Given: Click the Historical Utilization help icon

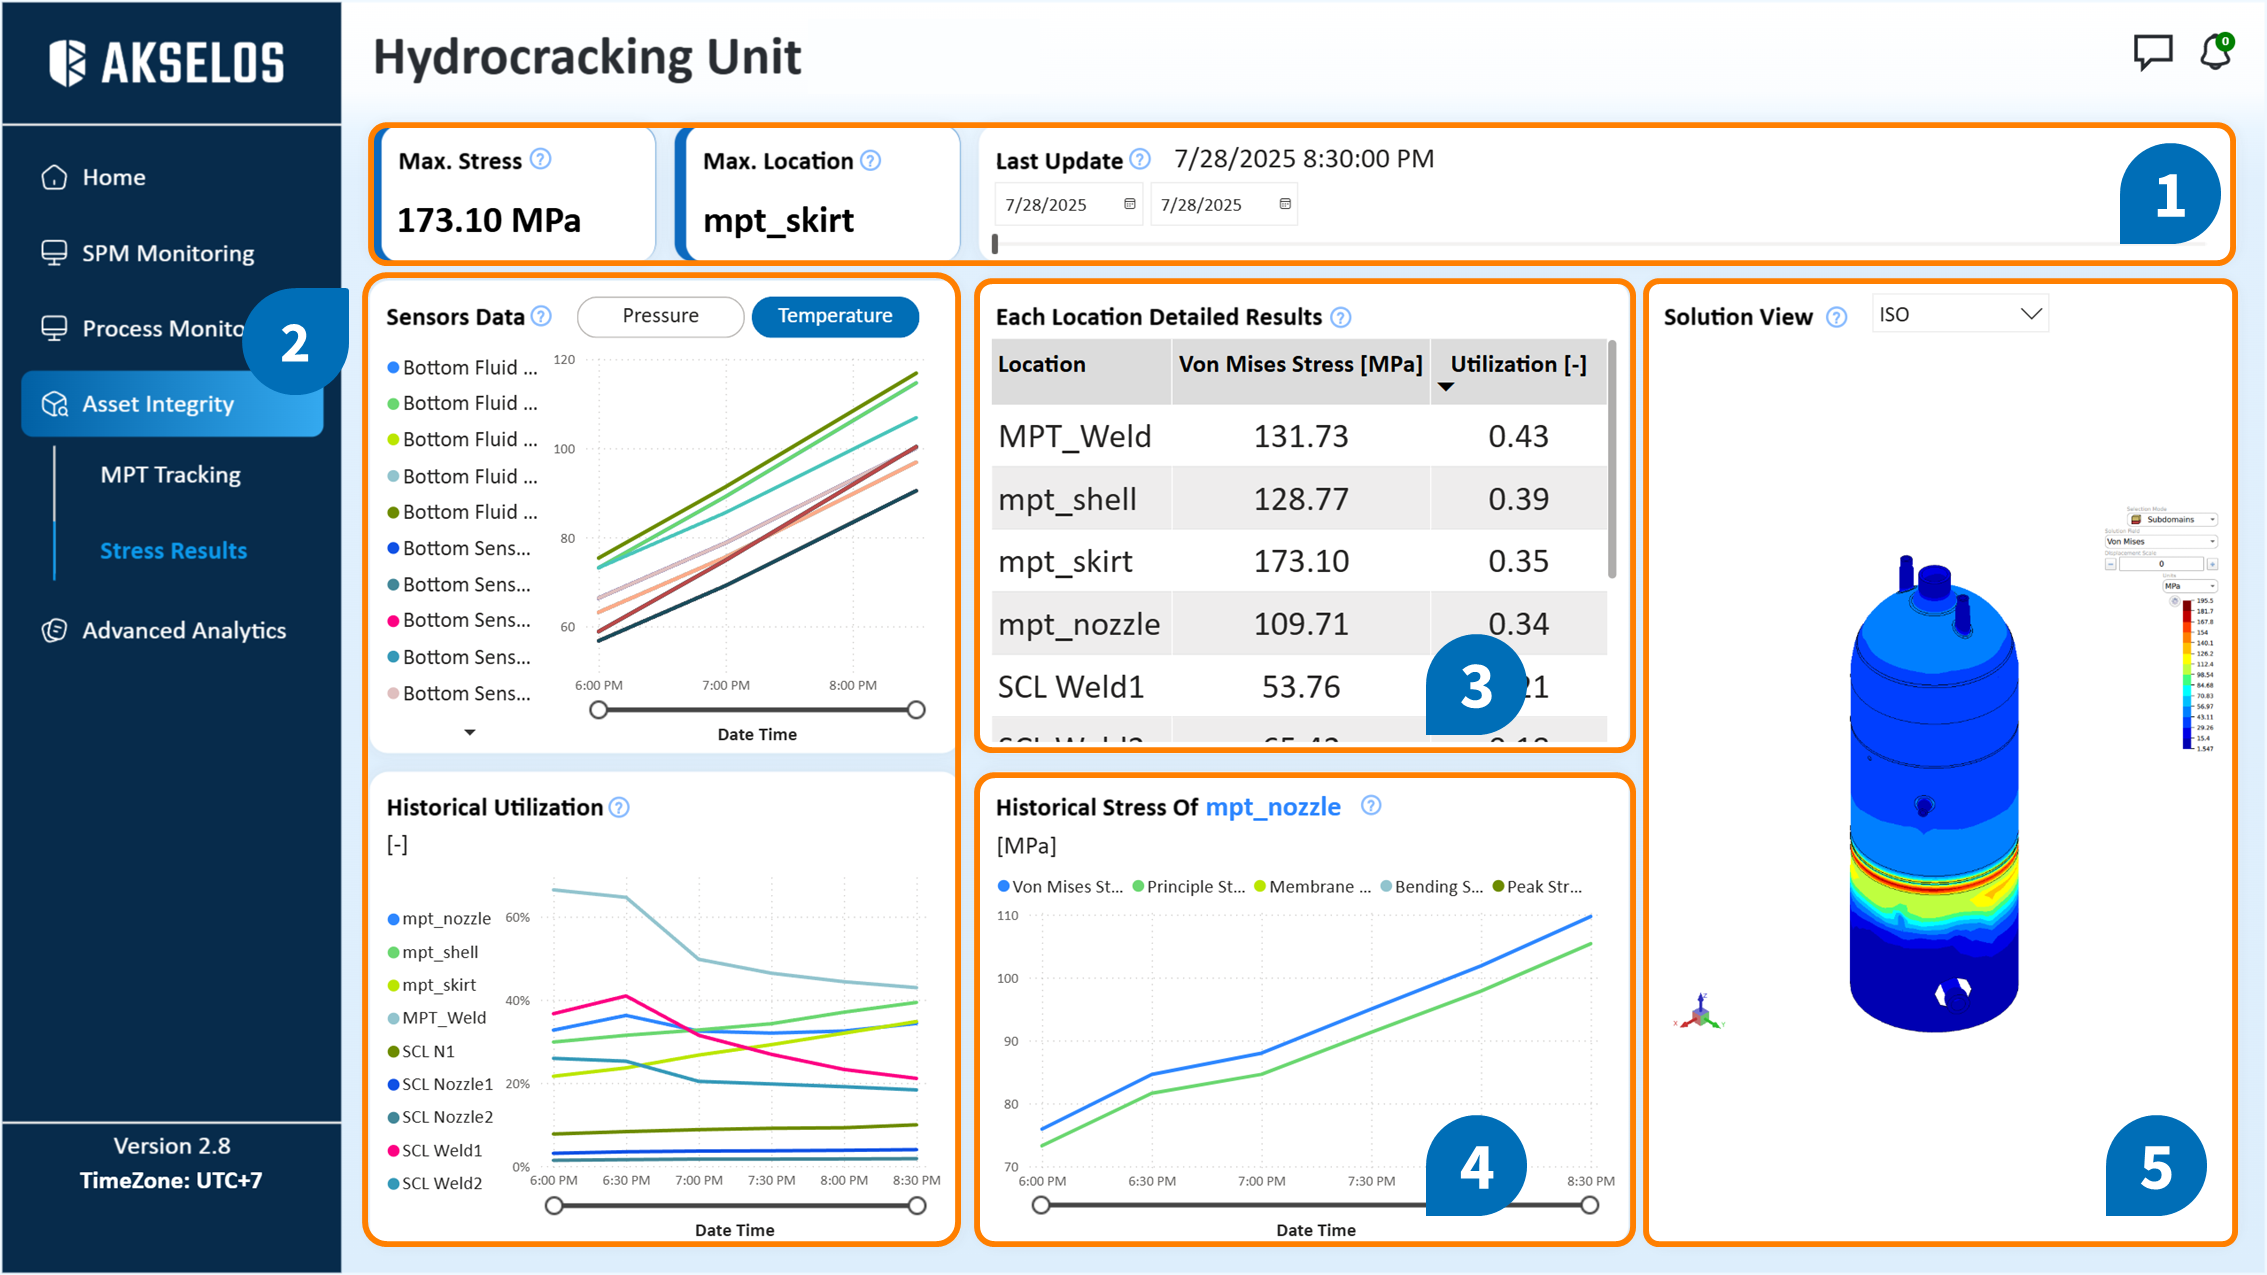Looking at the screenshot, I should click(619, 808).
